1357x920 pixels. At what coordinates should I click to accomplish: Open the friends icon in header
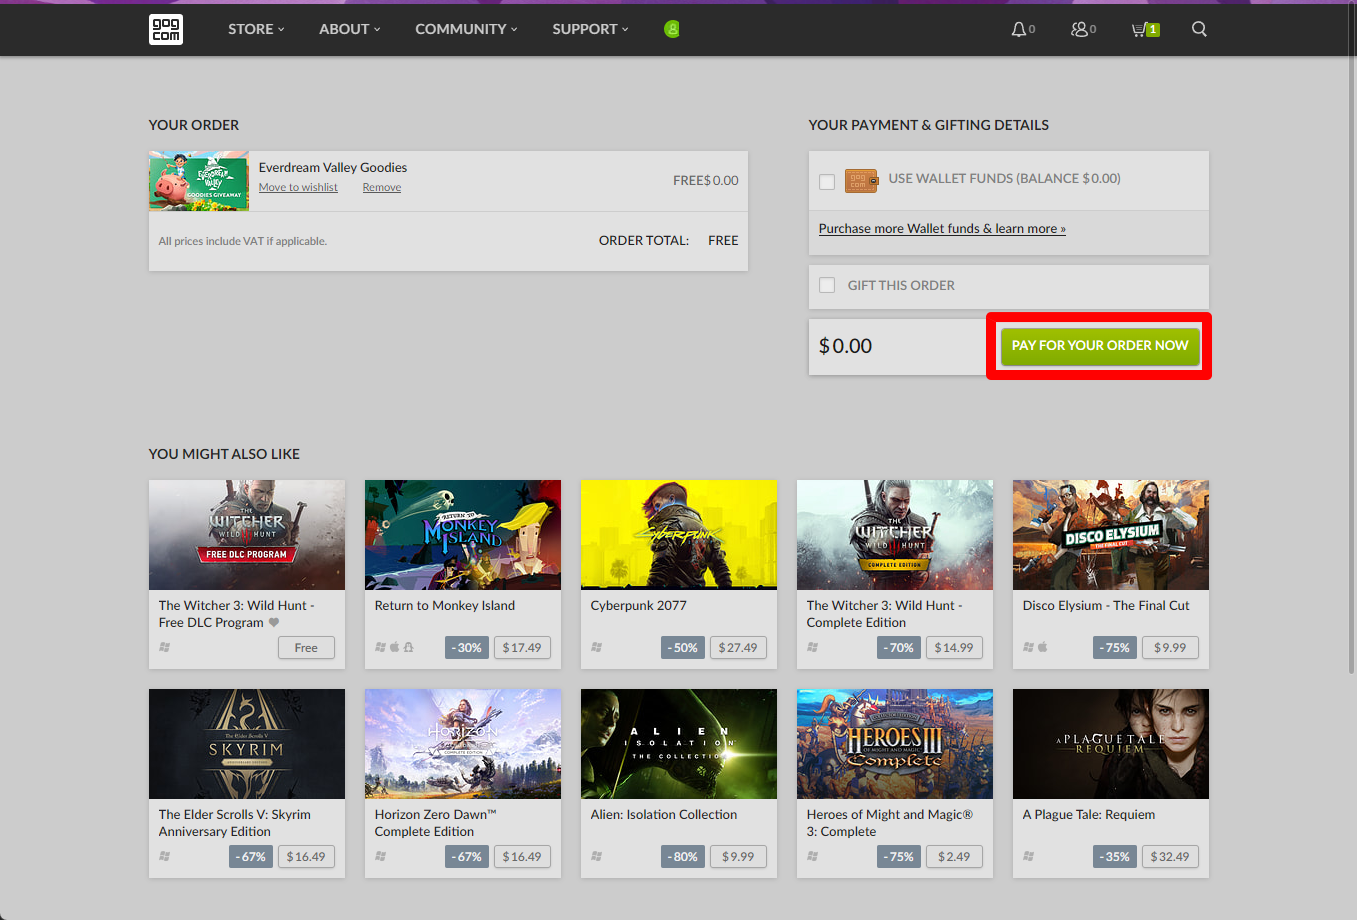[x=1079, y=29]
